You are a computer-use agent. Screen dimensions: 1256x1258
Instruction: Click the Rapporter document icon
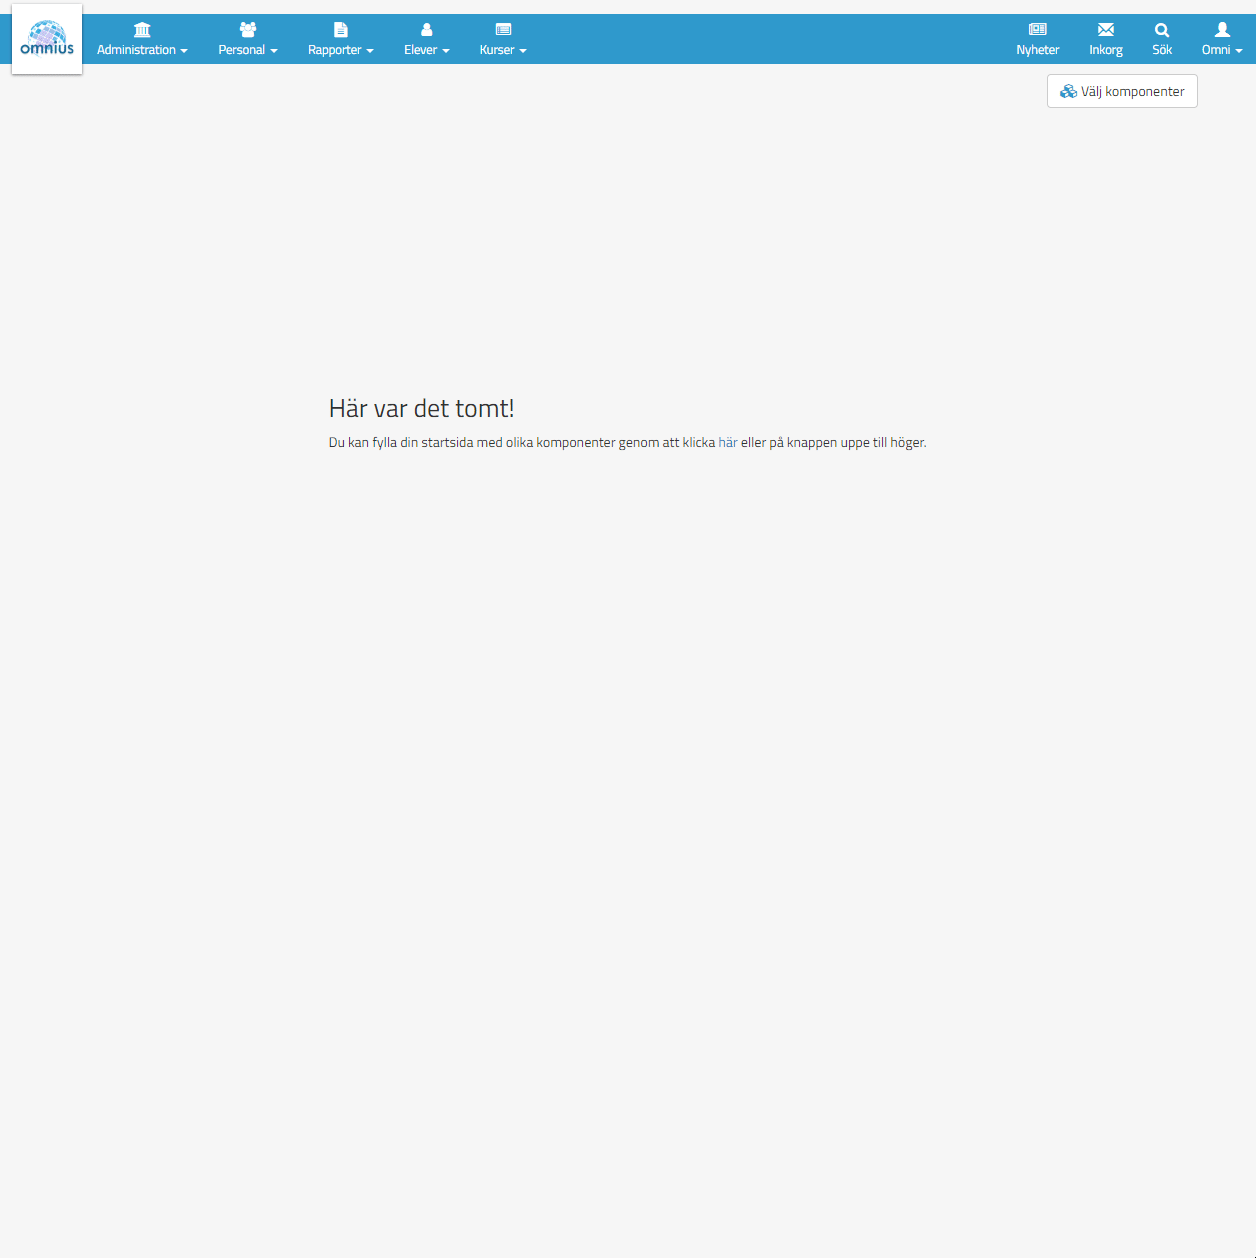(341, 30)
